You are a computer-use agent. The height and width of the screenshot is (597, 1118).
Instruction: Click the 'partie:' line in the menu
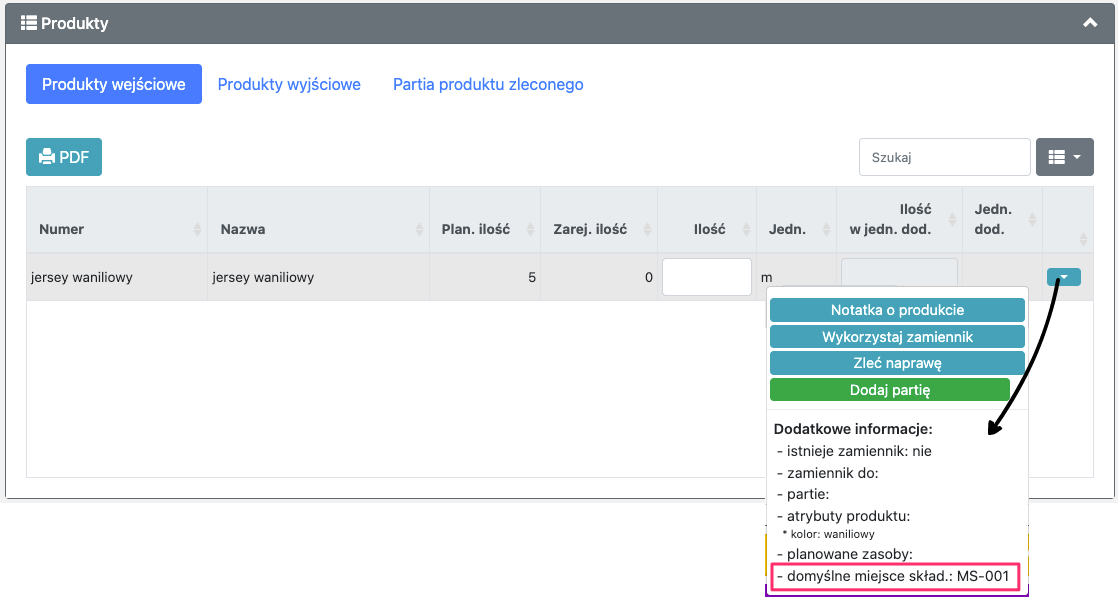click(x=803, y=494)
